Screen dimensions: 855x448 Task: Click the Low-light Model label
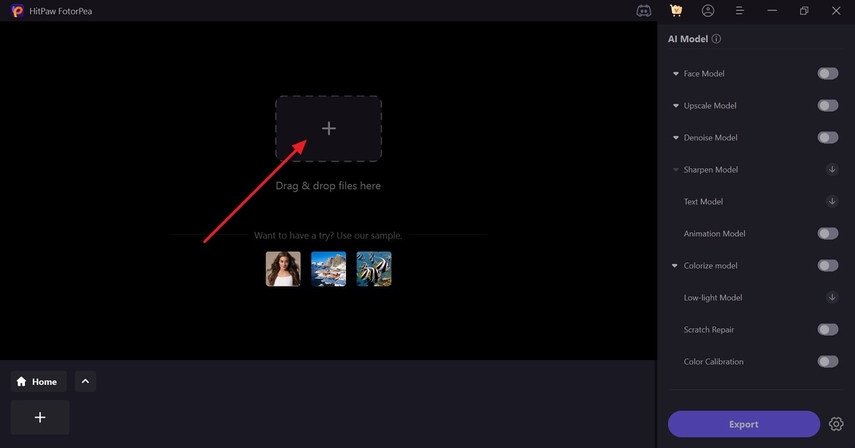tap(713, 298)
